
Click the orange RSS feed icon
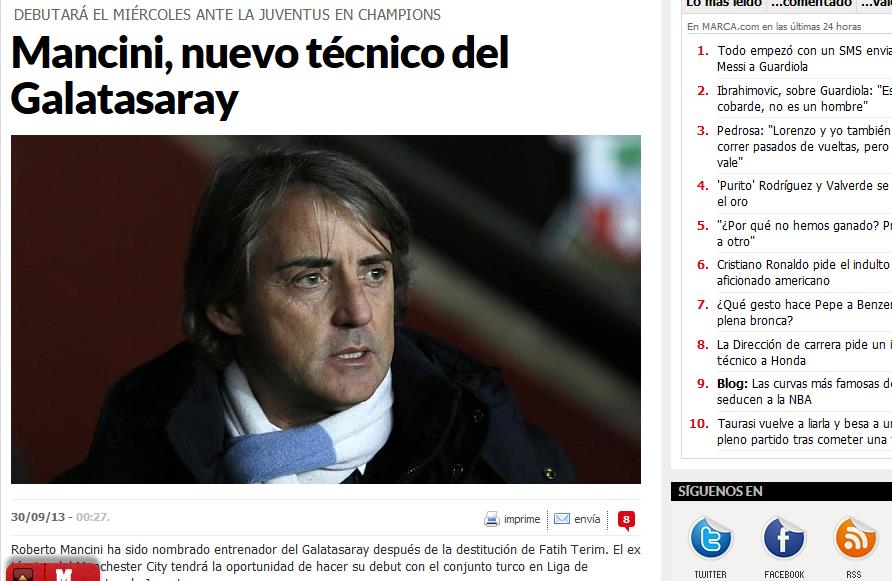[854, 538]
